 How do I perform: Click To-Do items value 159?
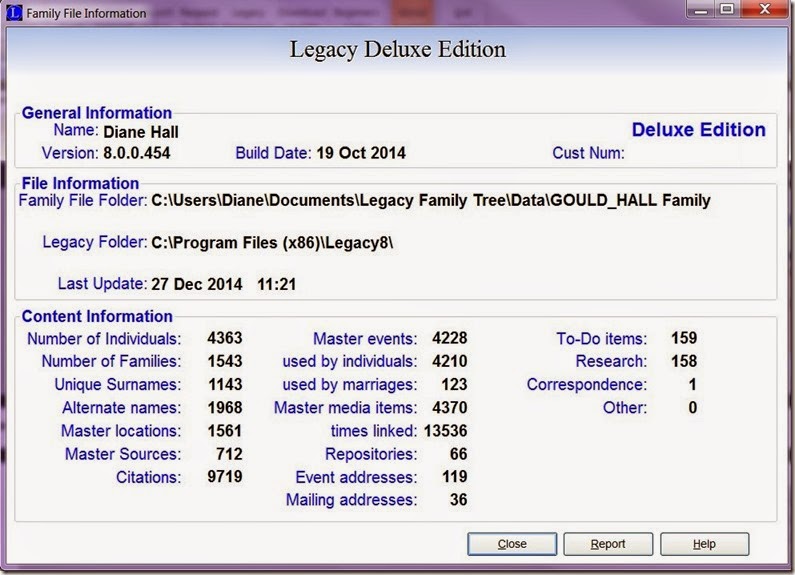[684, 338]
